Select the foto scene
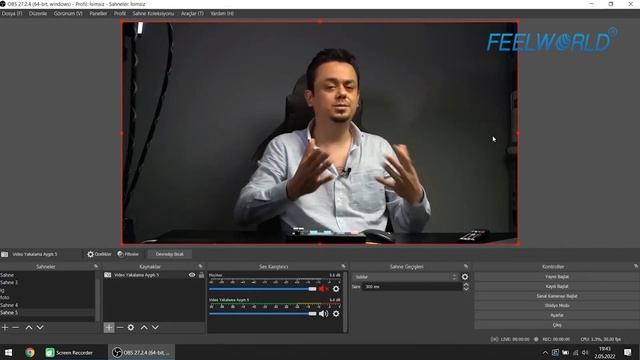The width and height of the screenshot is (640, 360). [47, 298]
